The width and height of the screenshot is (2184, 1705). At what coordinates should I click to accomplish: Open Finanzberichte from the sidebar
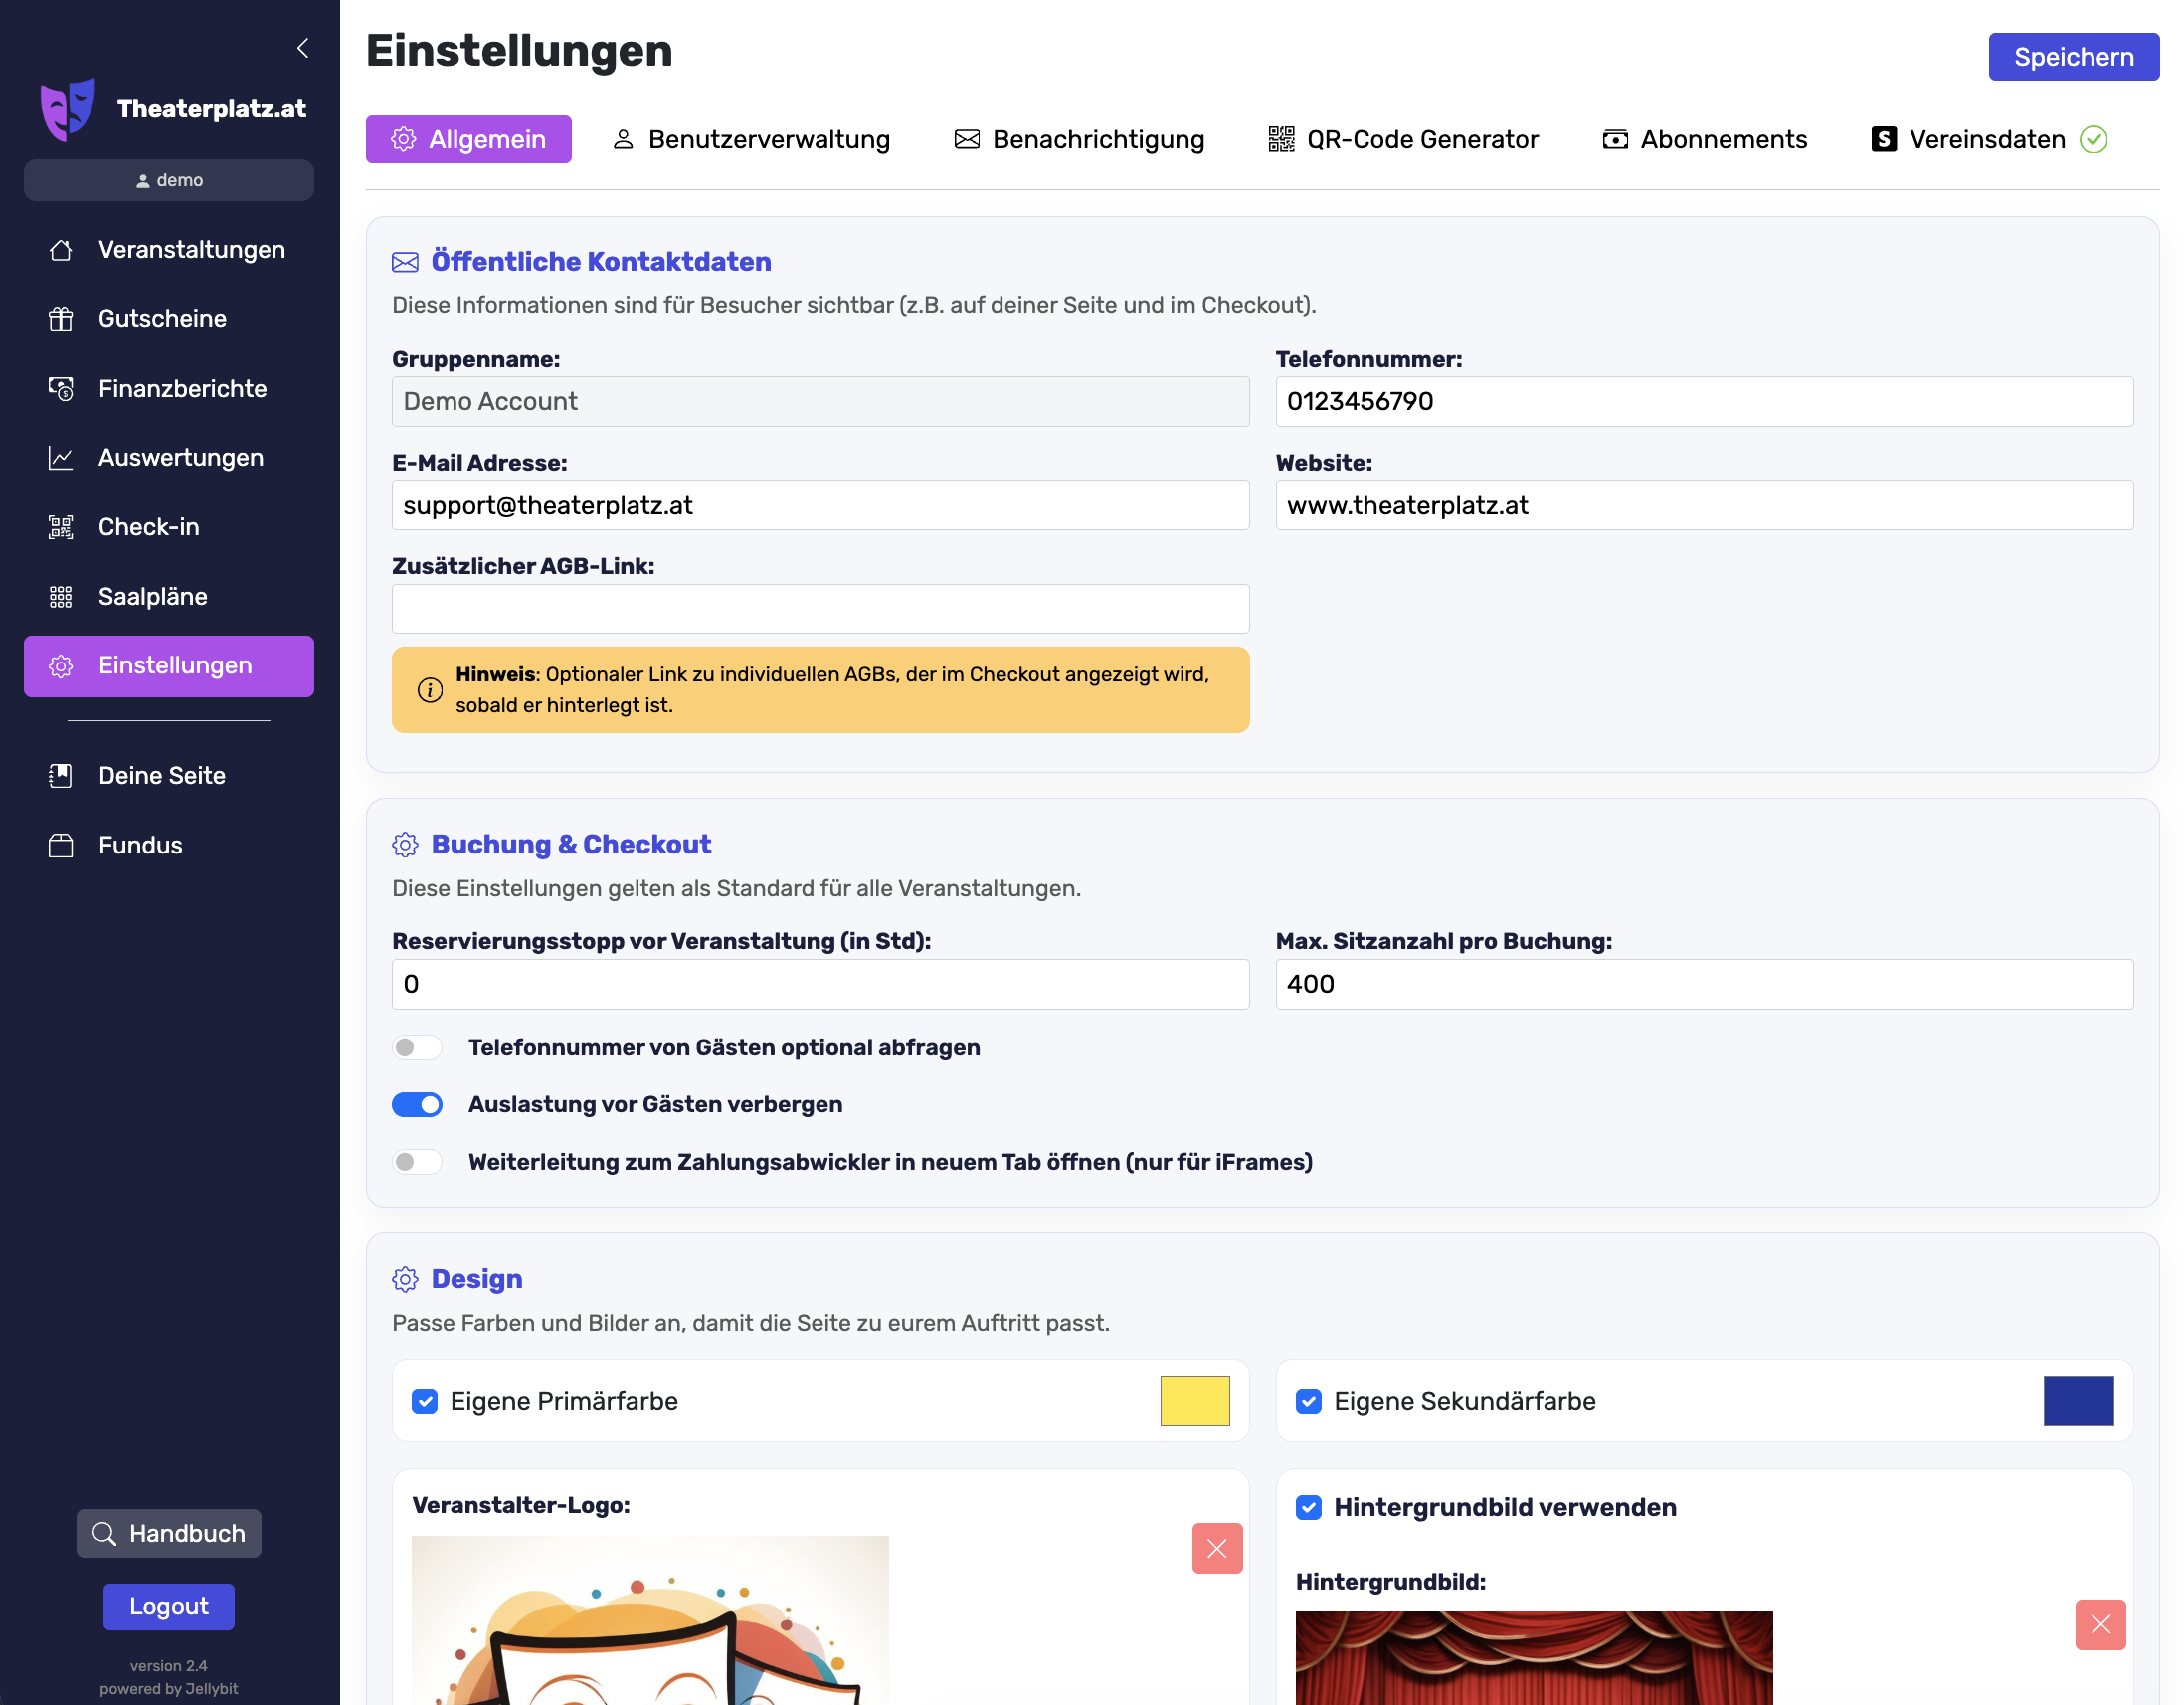click(x=182, y=388)
